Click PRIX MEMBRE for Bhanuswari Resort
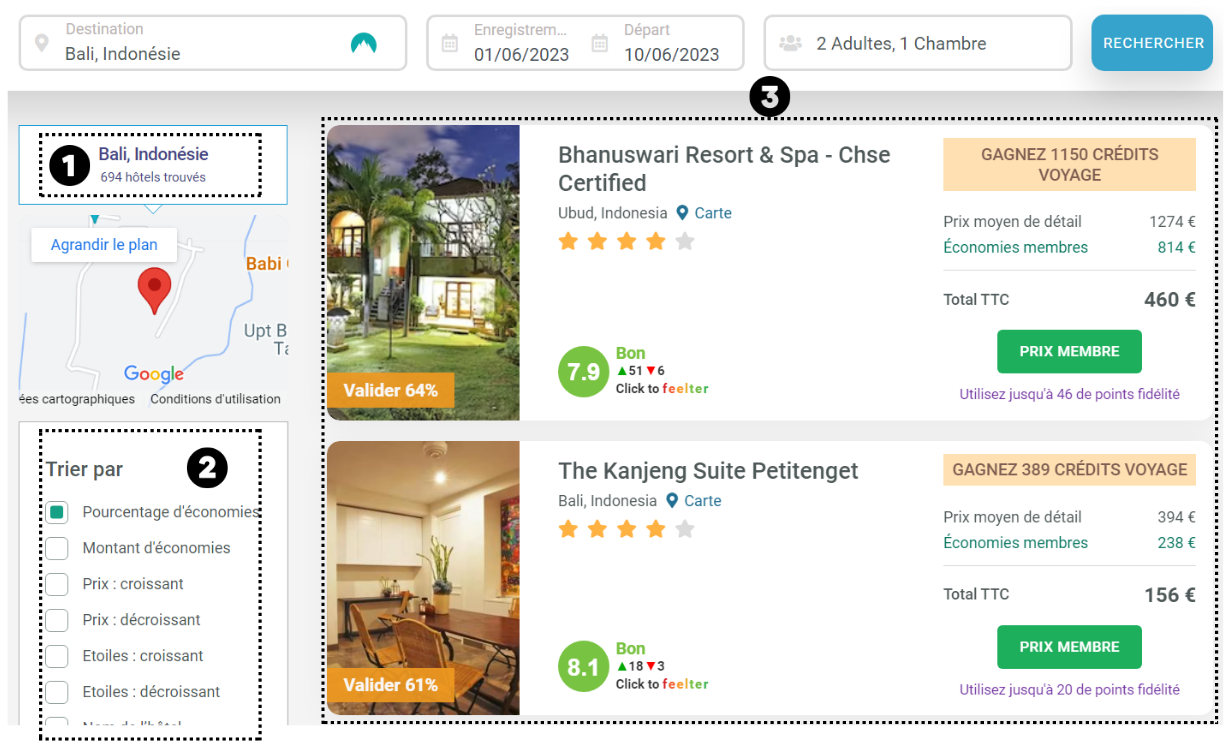 click(x=1069, y=352)
